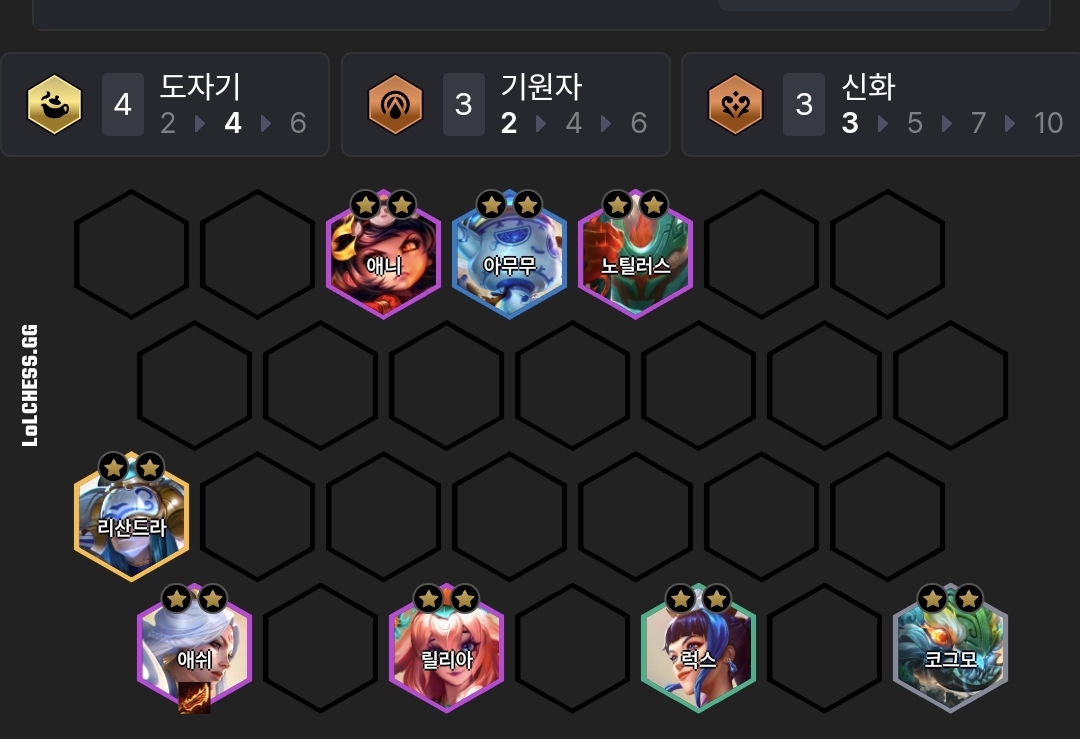Select the 럭스 champion hexagon
Image resolution: width=1080 pixels, height=739 pixels.
tap(698, 648)
